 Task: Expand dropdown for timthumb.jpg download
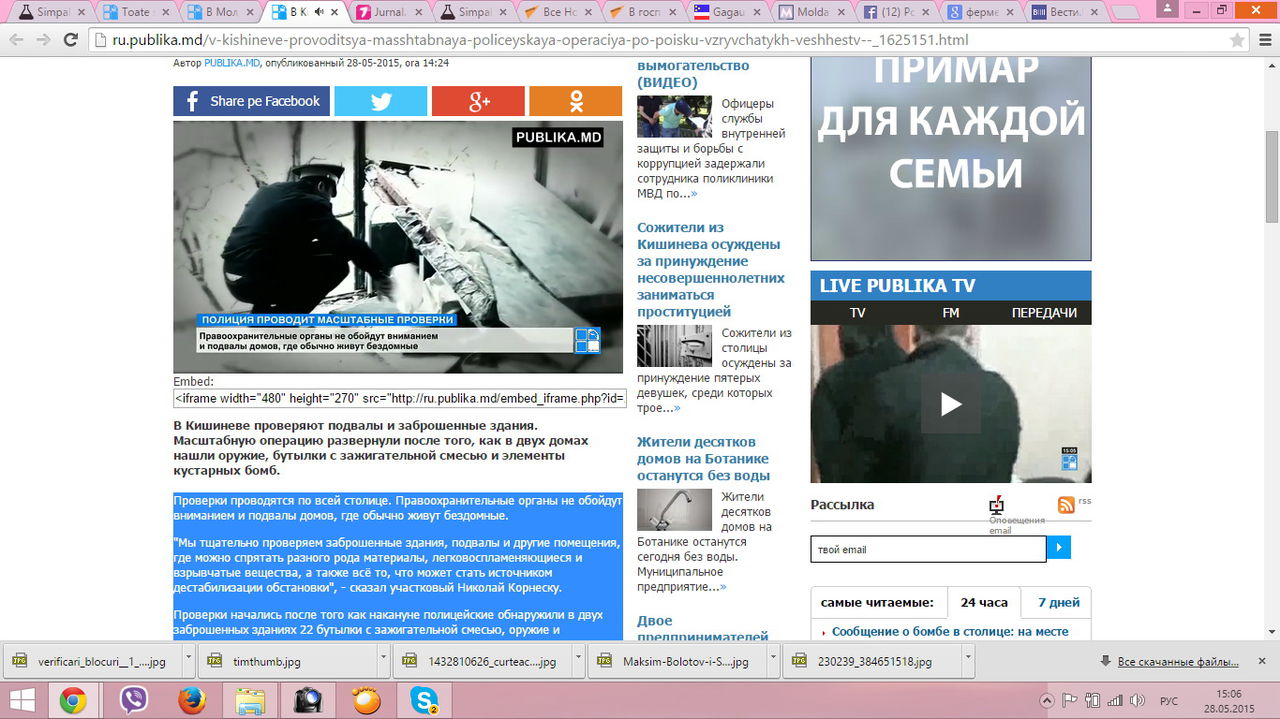click(383, 661)
